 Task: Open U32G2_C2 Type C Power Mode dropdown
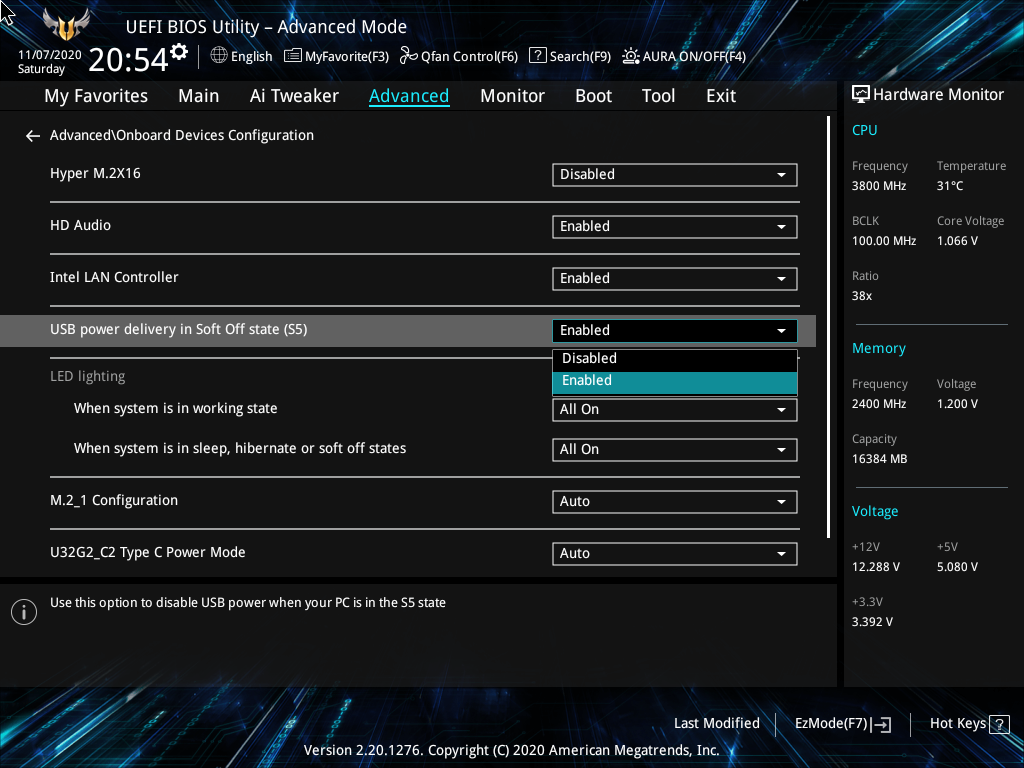675,554
